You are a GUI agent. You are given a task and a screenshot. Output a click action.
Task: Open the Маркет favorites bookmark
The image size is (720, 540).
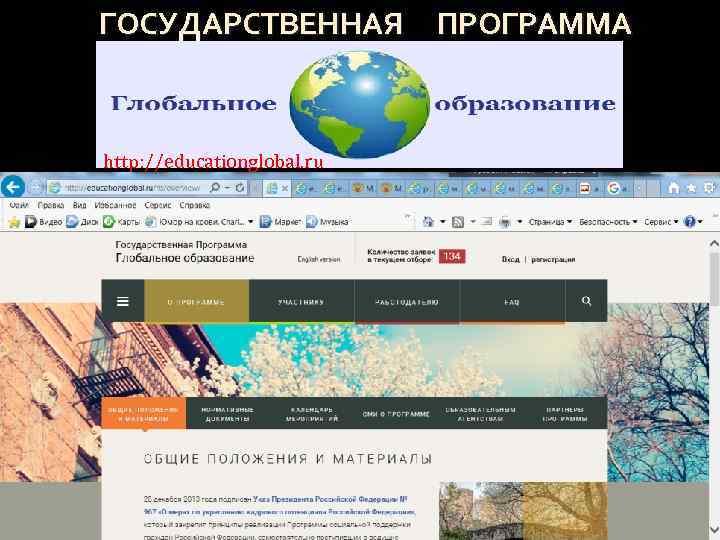[280, 222]
